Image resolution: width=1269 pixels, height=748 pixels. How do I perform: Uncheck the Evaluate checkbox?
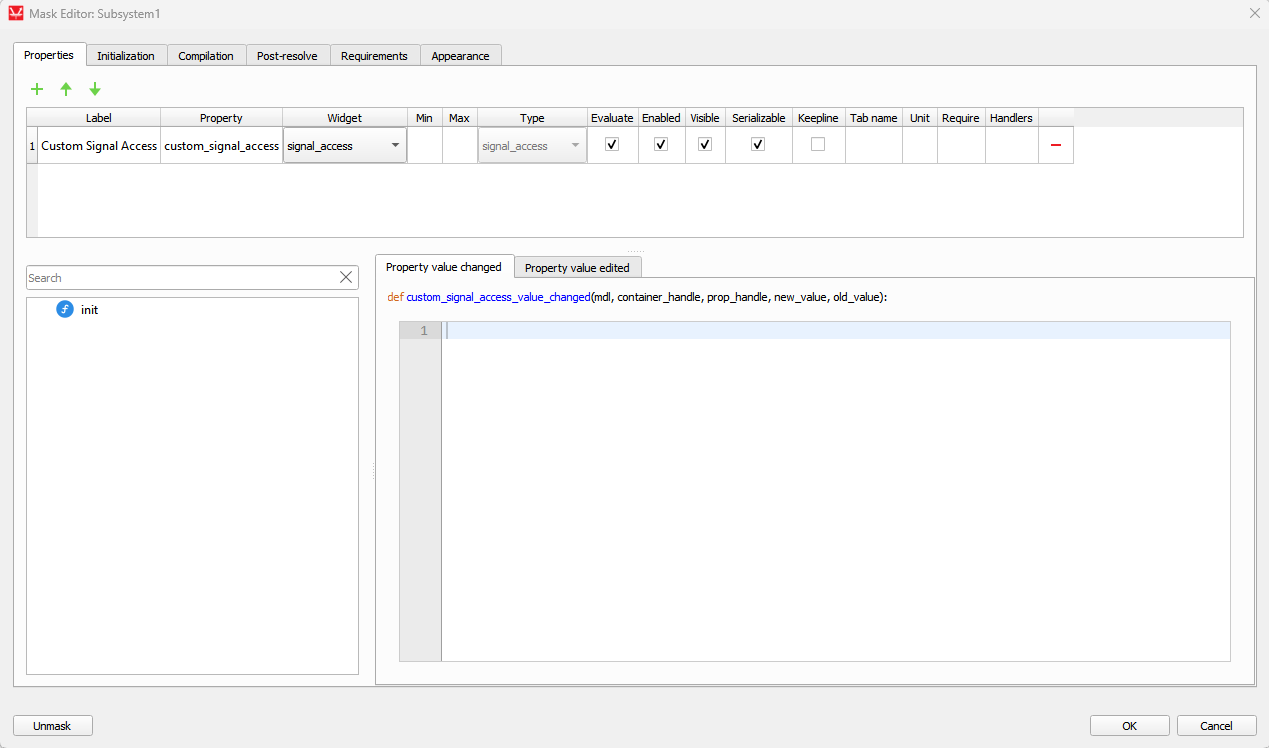(x=612, y=144)
